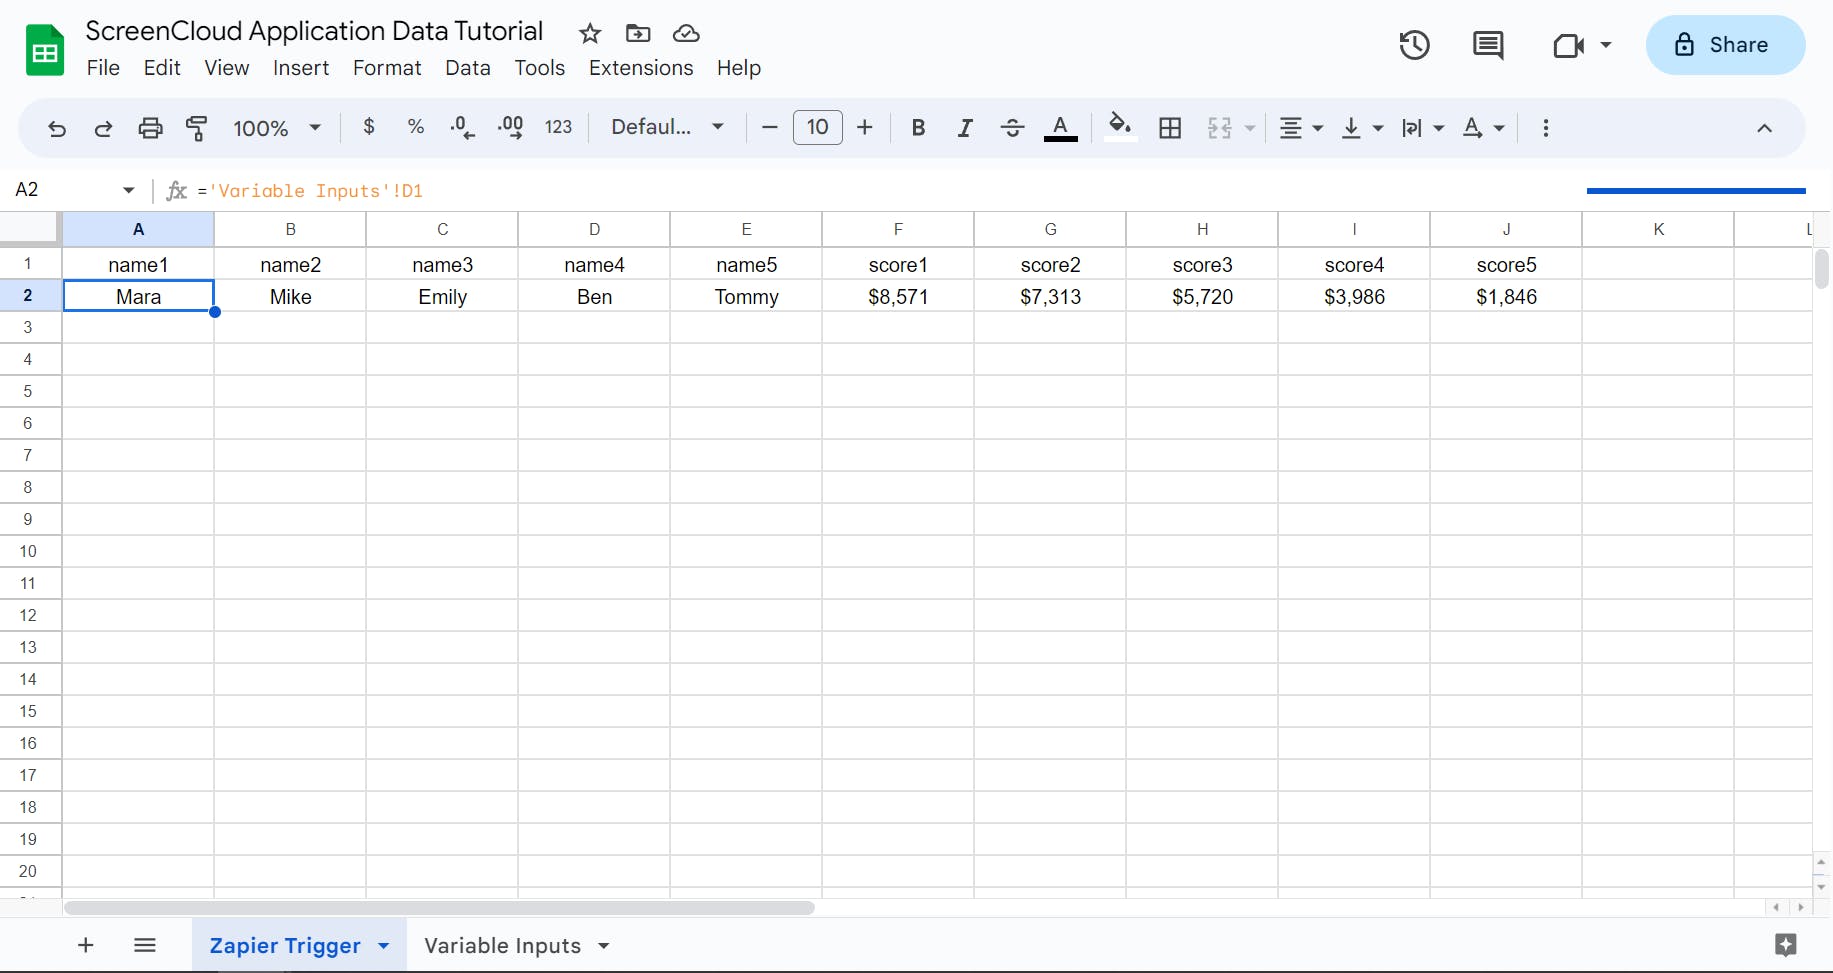1833x973 pixels.
Task: Open the File menu
Action: [x=103, y=68]
